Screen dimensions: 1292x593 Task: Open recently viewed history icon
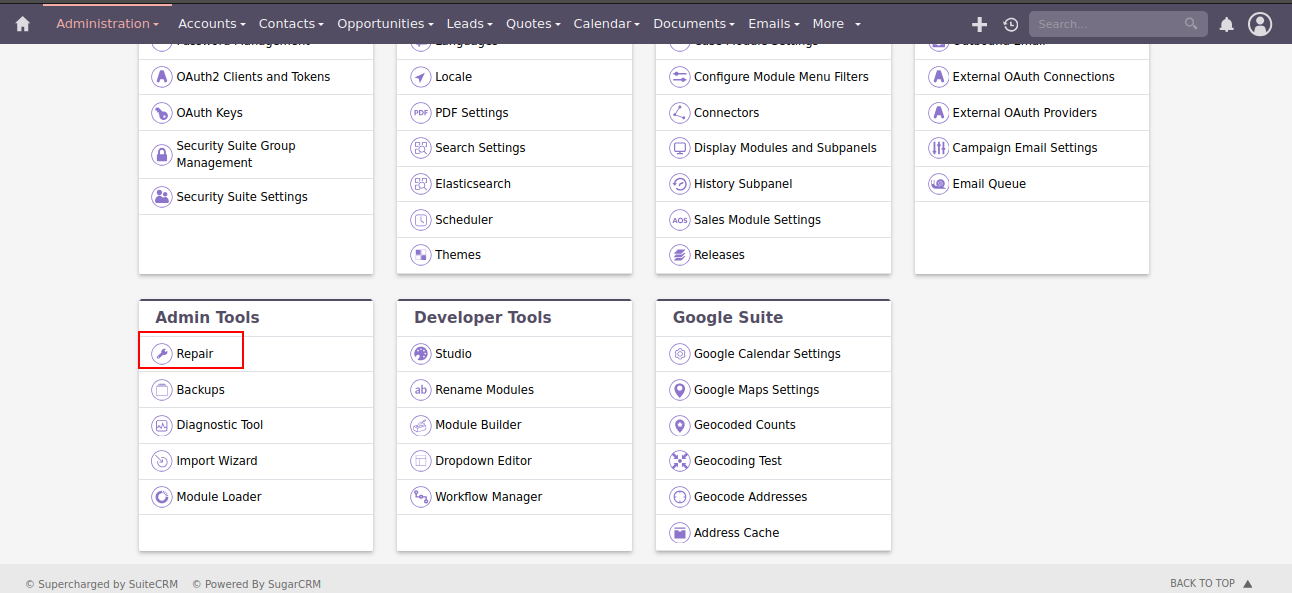point(1011,24)
